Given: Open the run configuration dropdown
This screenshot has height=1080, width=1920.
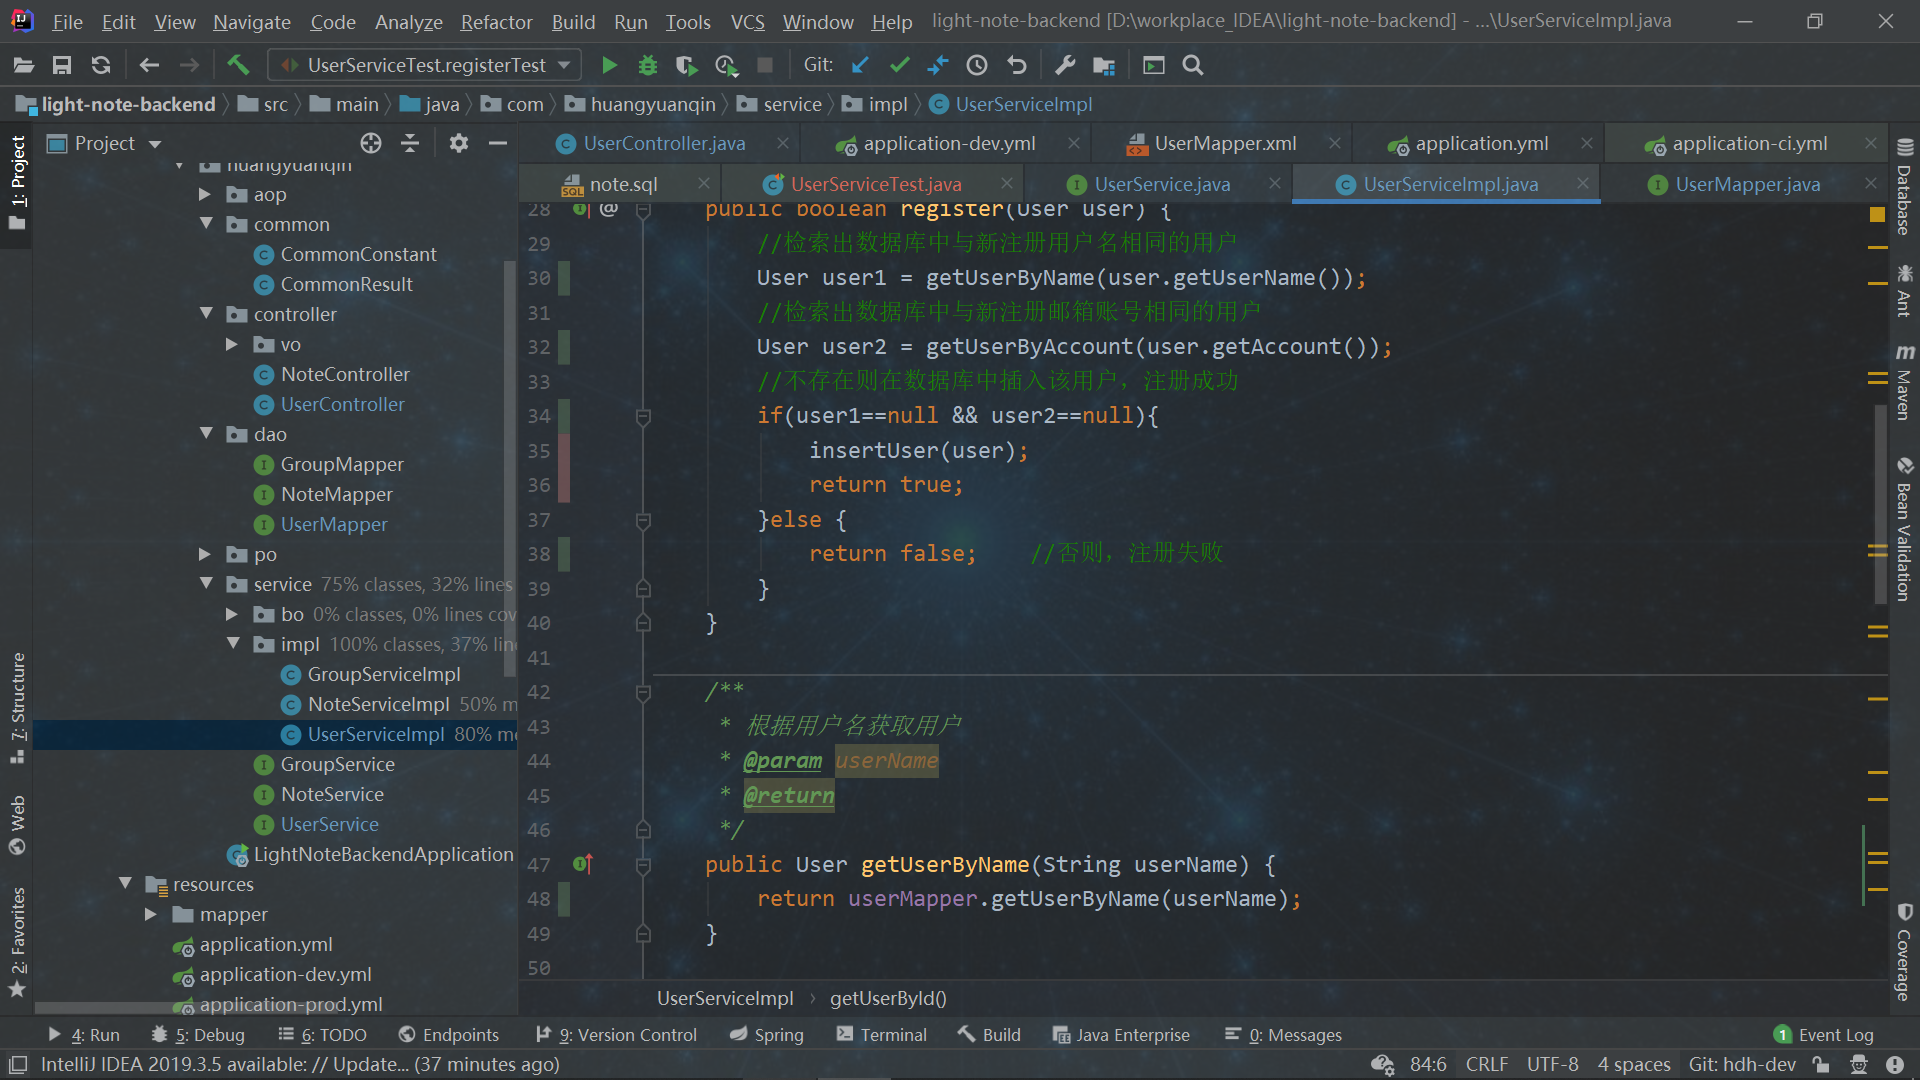Looking at the screenshot, I should pos(425,65).
